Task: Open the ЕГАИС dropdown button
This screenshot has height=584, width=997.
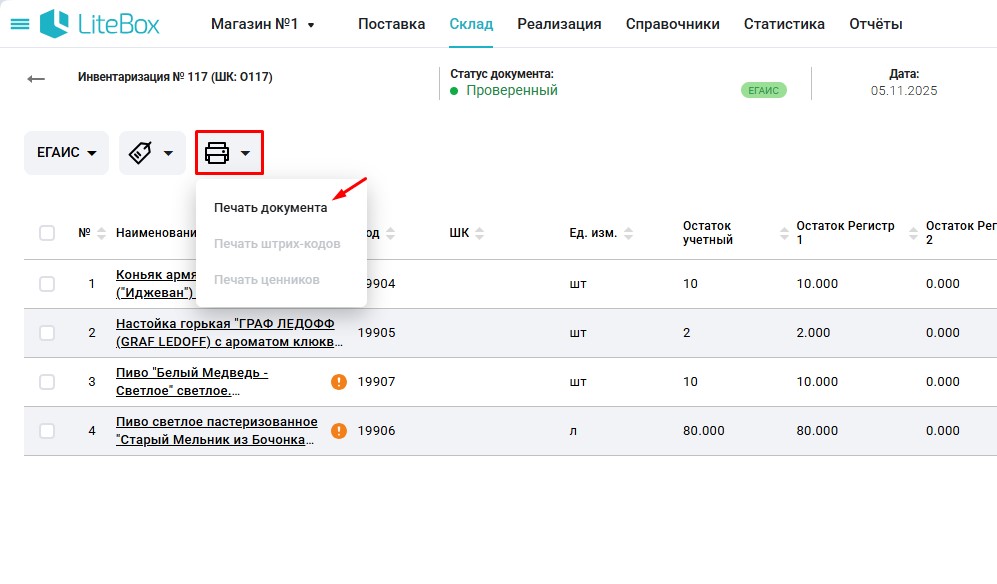Action: pyautogui.click(x=66, y=153)
